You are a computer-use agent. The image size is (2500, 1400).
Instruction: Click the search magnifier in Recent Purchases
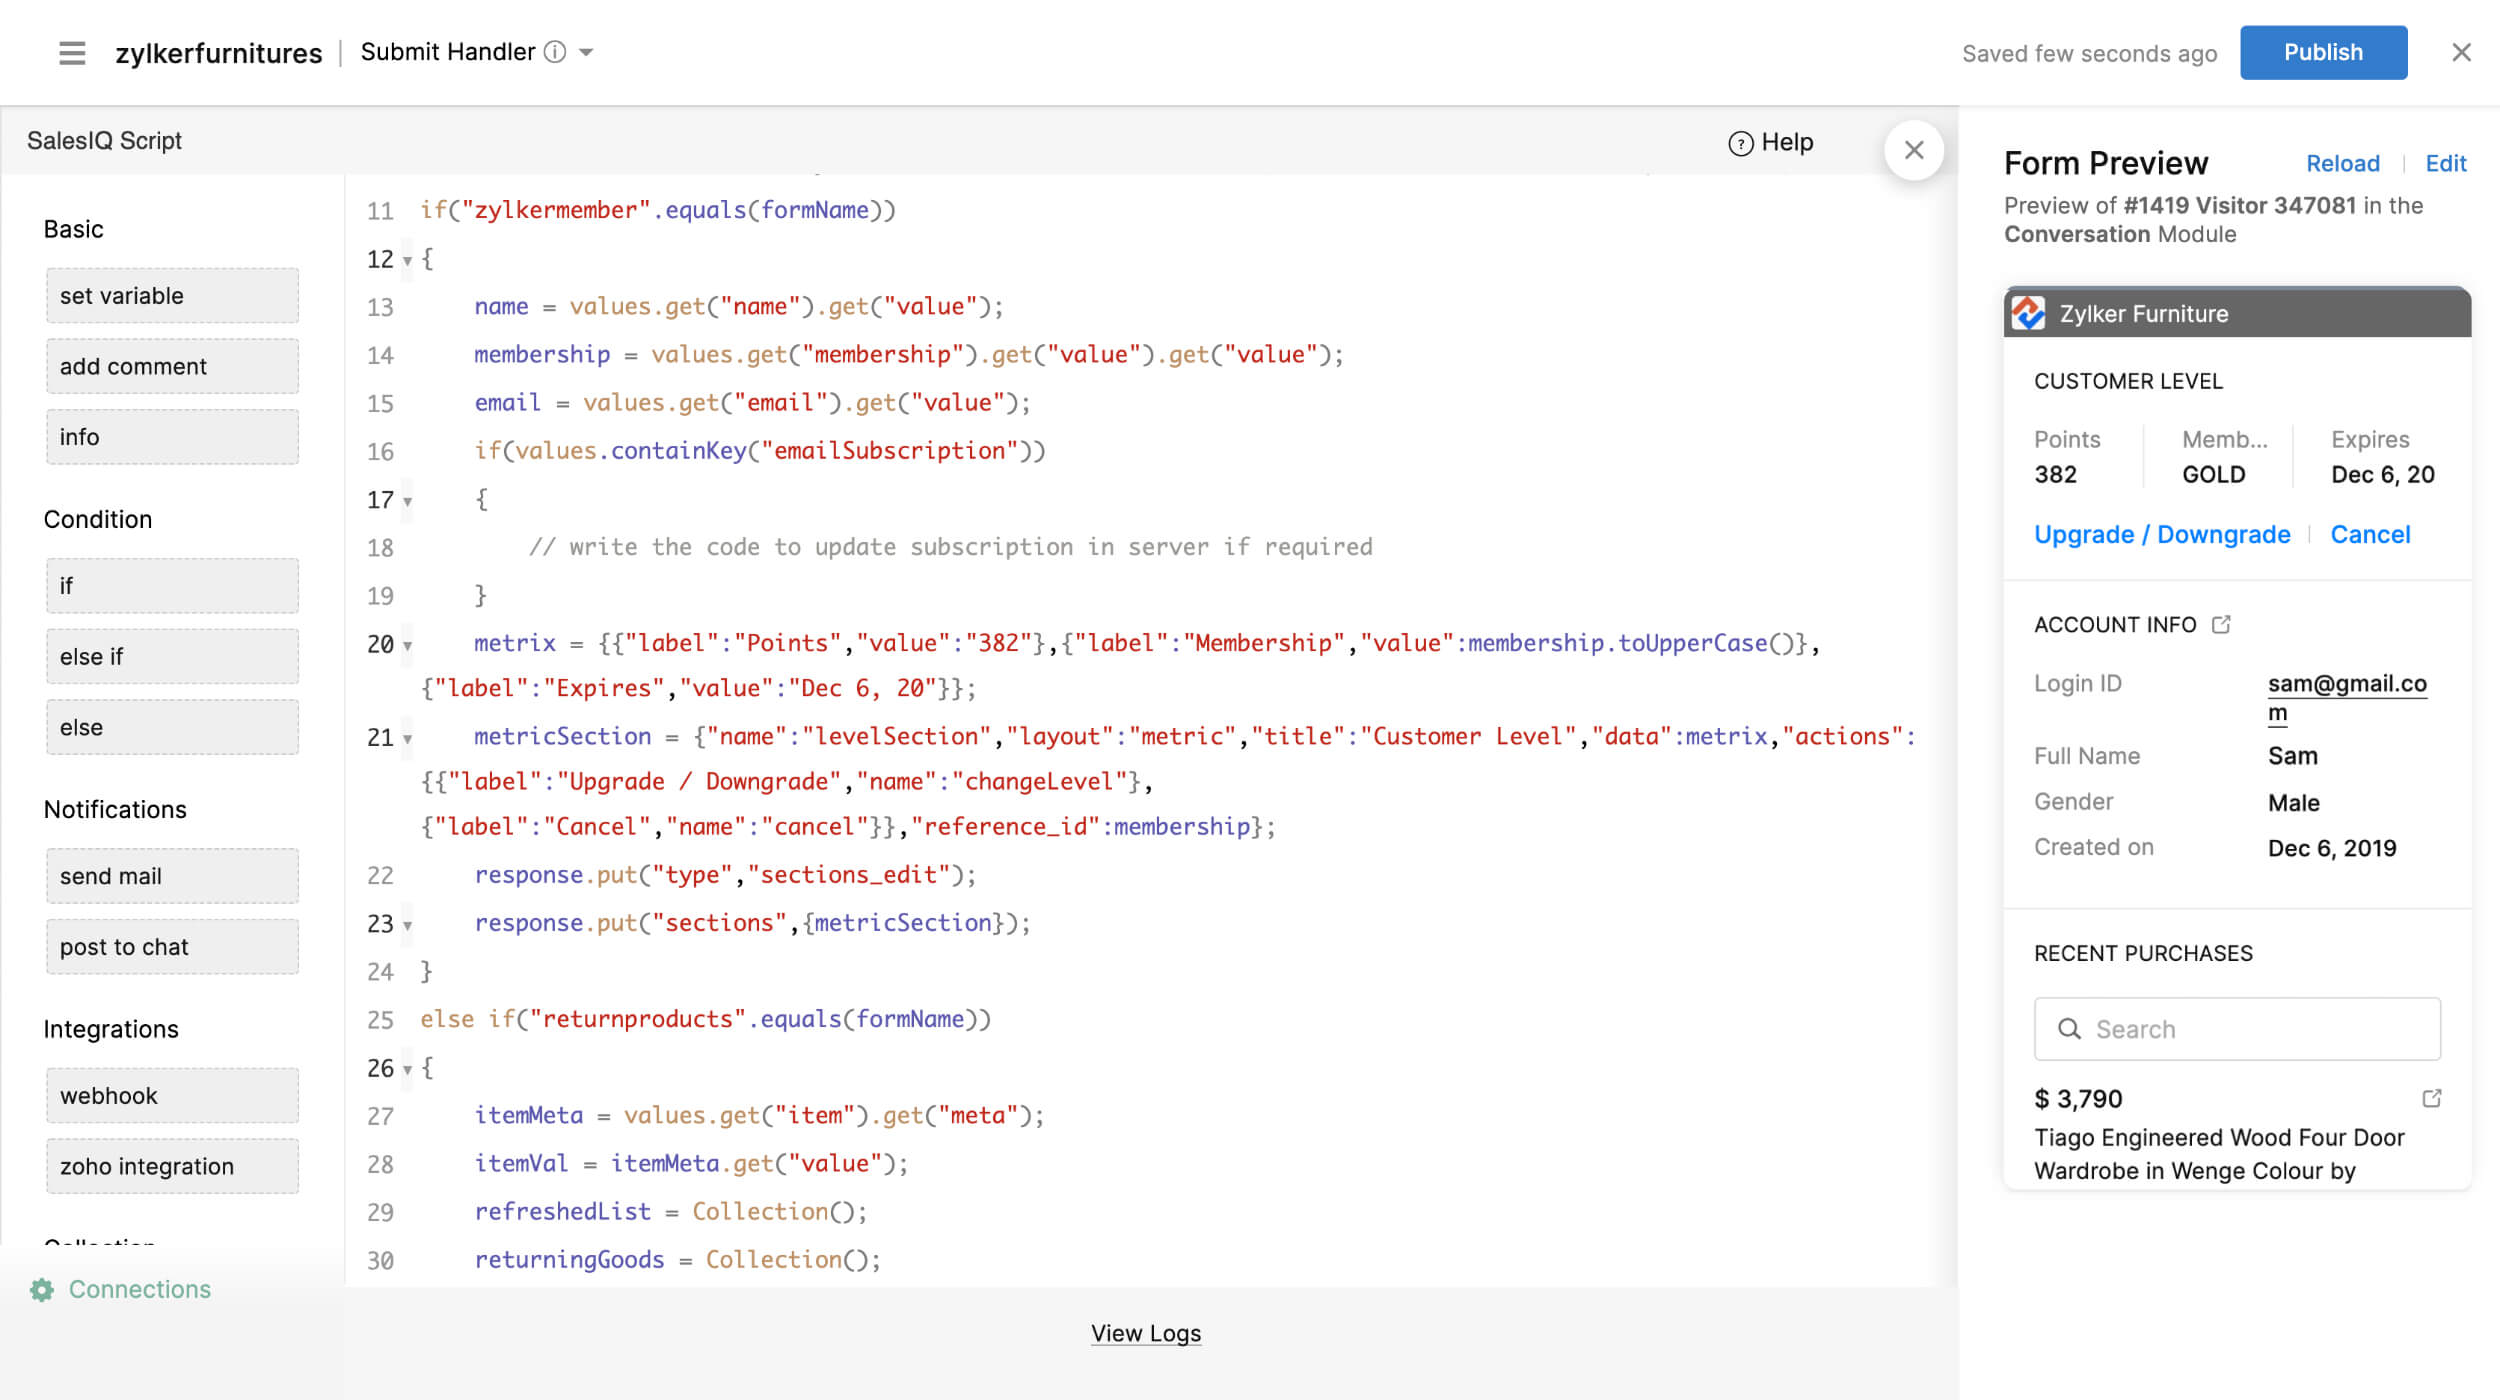2068,1029
